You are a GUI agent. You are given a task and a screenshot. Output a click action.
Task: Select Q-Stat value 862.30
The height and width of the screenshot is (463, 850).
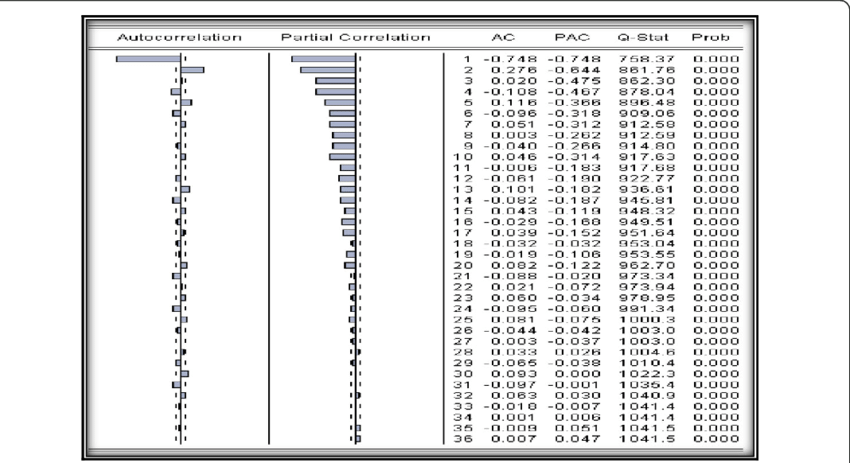[647, 81]
